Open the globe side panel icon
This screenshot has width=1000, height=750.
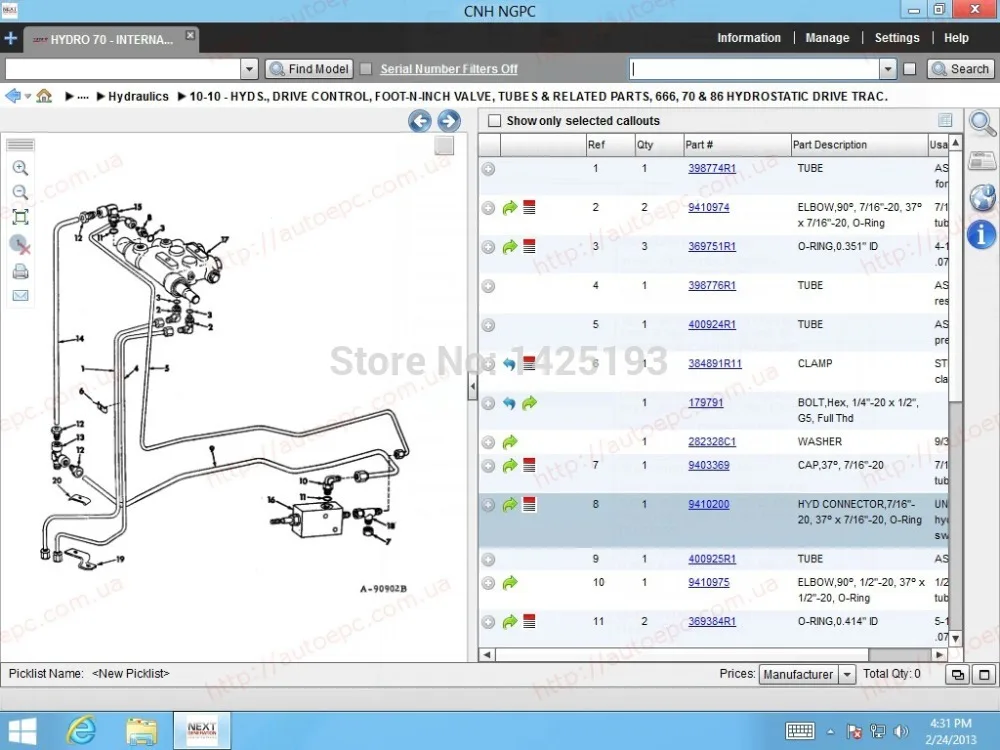[x=982, y=197]
